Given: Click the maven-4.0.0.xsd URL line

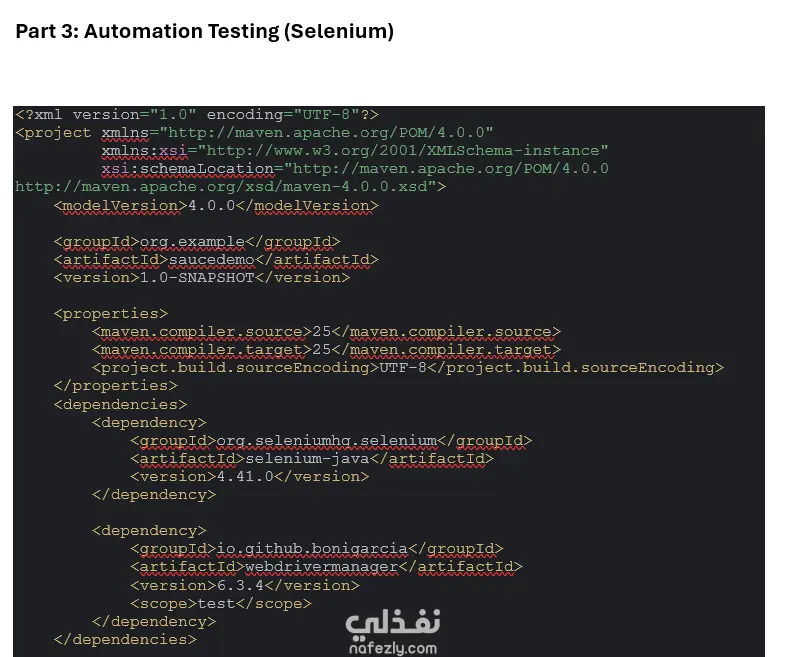Looking at the screenshot, I should tap(230, 187).
